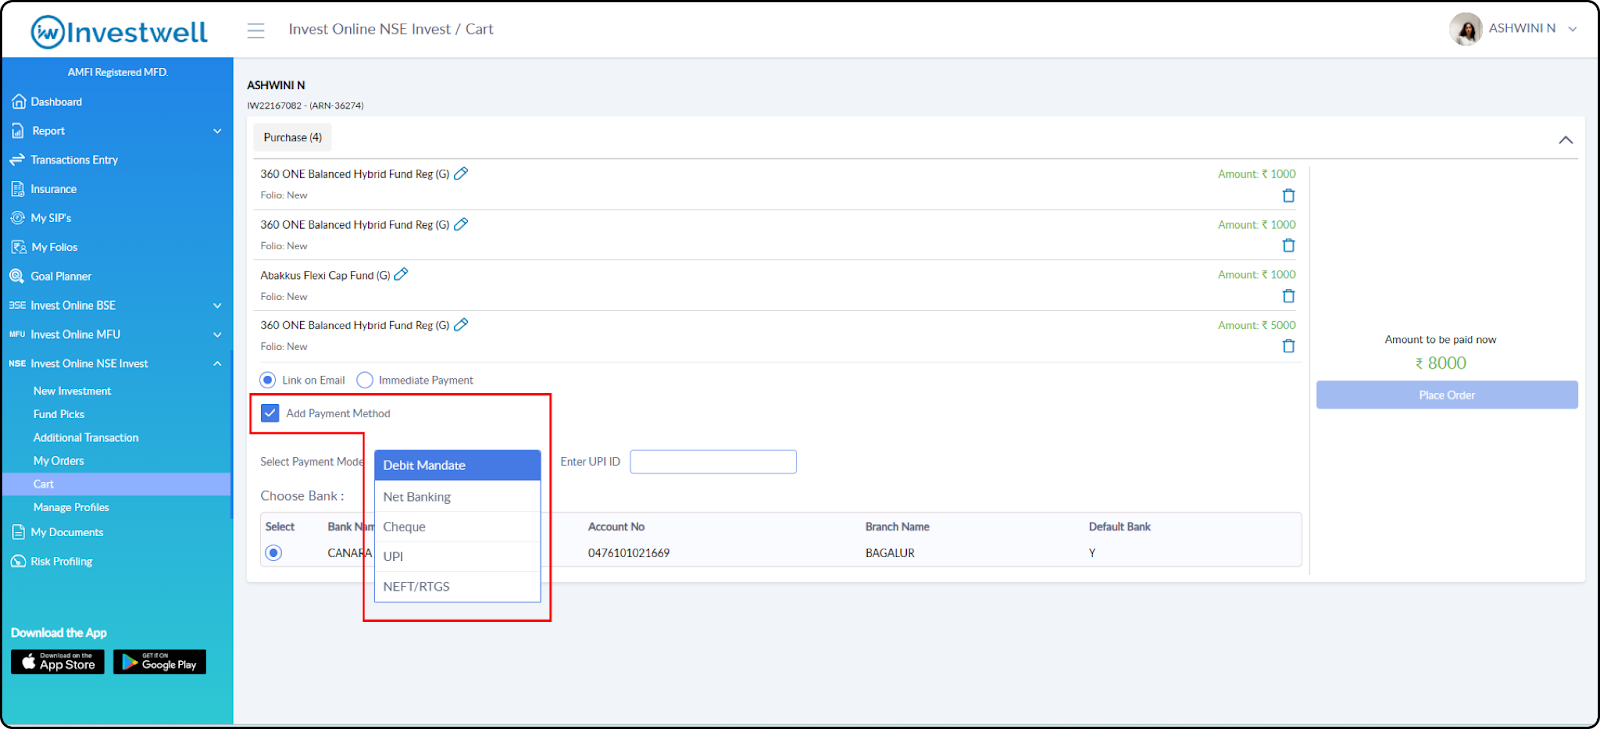
Task: Open the My Documents link
Action: pyautogui.click(x=67, y=533)
